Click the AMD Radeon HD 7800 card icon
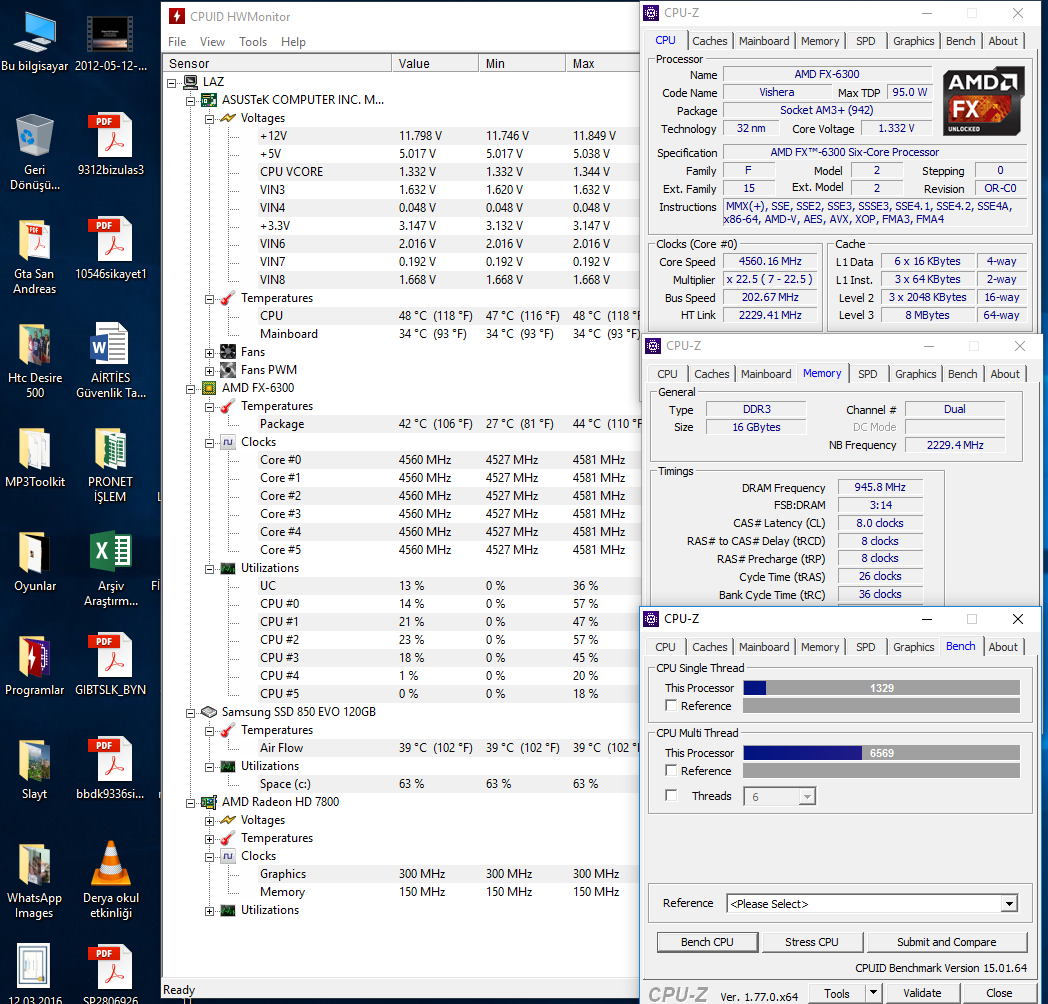 pyautogui.click(x=209, y=801)
